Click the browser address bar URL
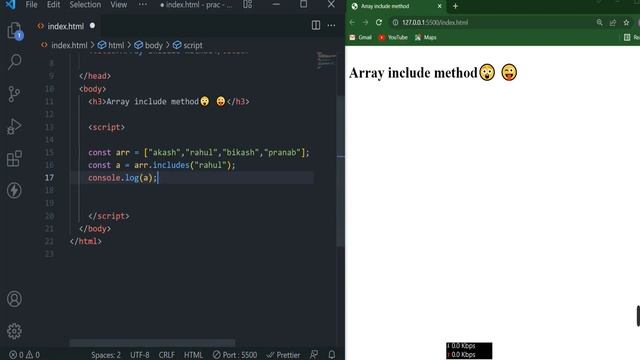This screenshot has width=640, height=360. [x=435, y=22]
